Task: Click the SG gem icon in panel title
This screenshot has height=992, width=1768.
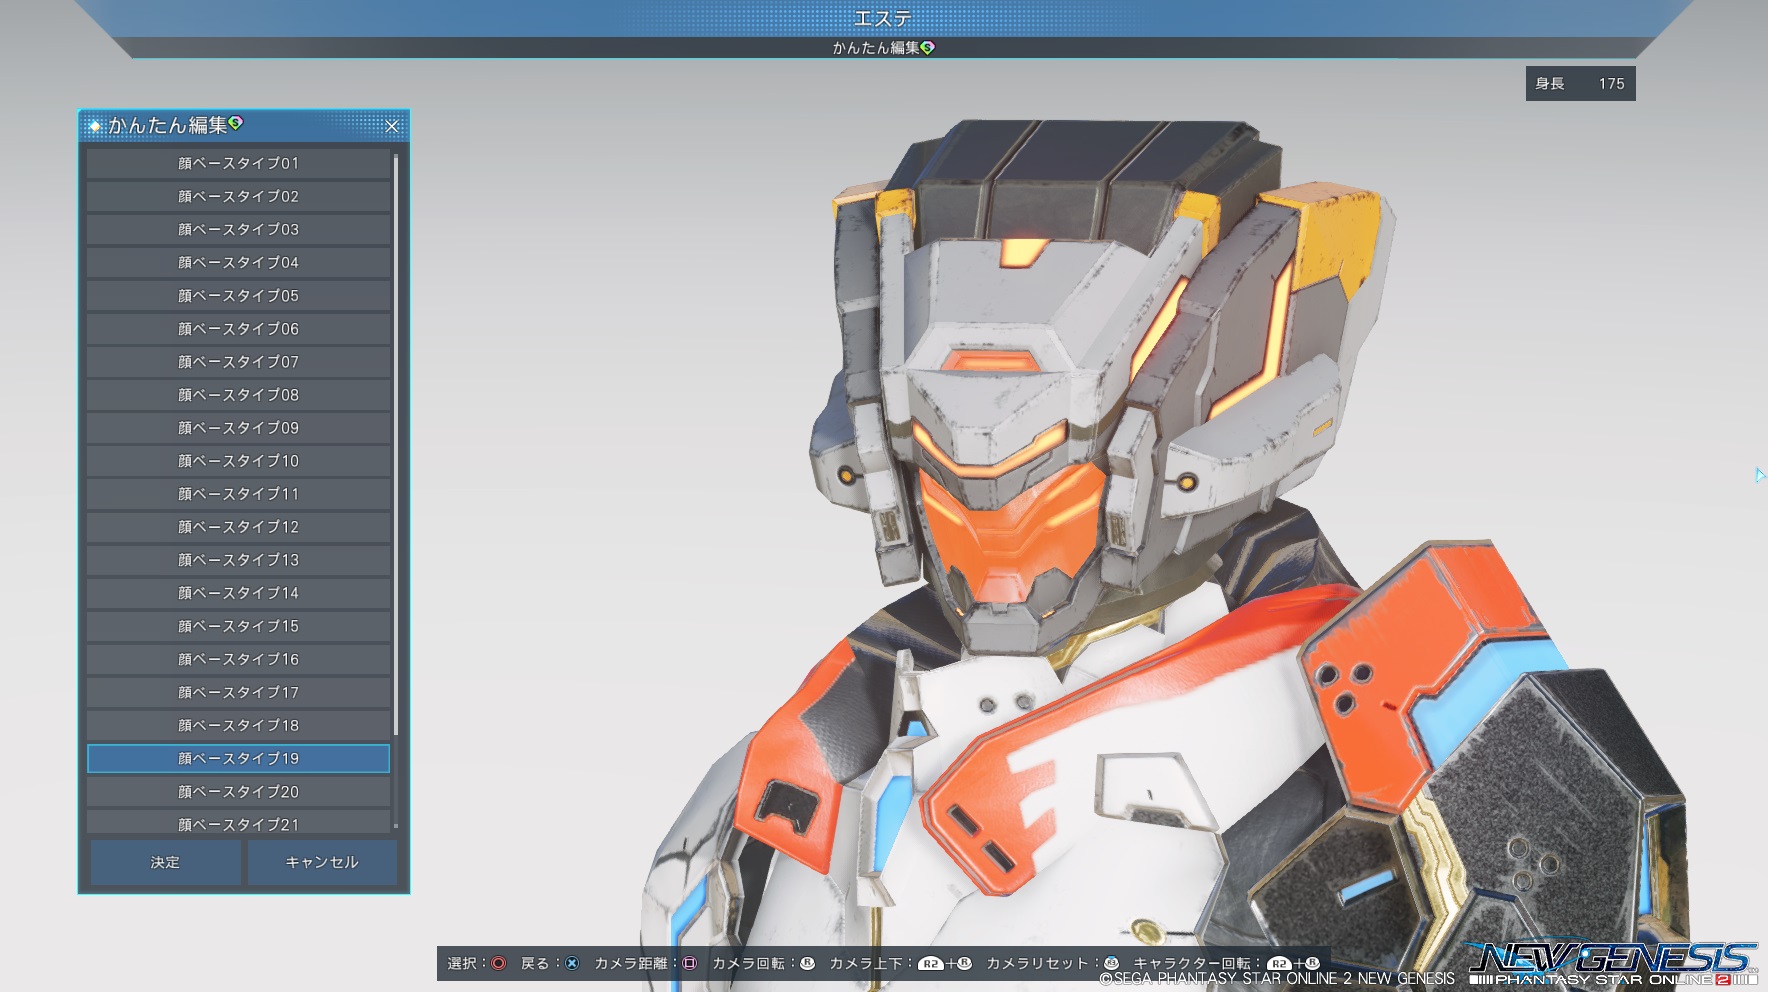Action: (x=236, y=123)
